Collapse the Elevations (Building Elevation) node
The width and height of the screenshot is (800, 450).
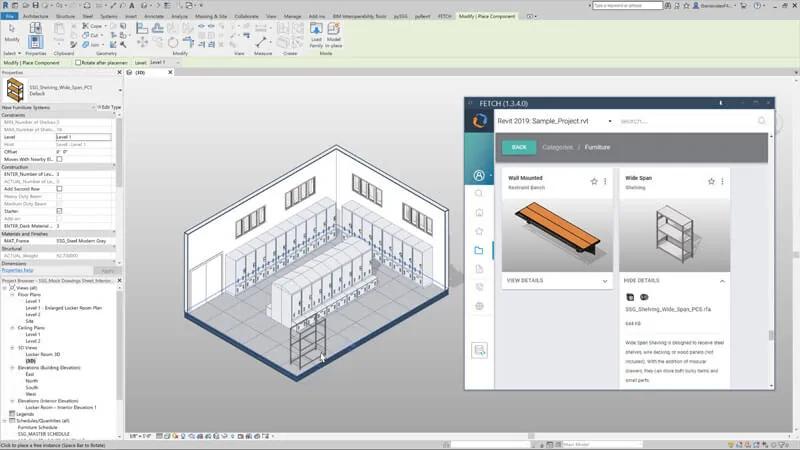[x=12, y=367]
